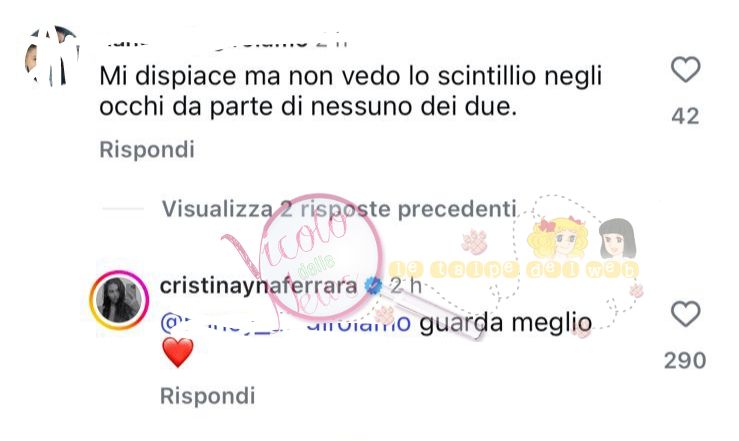Image resolution: width=739 pixels, height=441 pixels.
Task: Select the "Mi dispiace ma non vedo" comment text
Action: (x=351, y=91)
